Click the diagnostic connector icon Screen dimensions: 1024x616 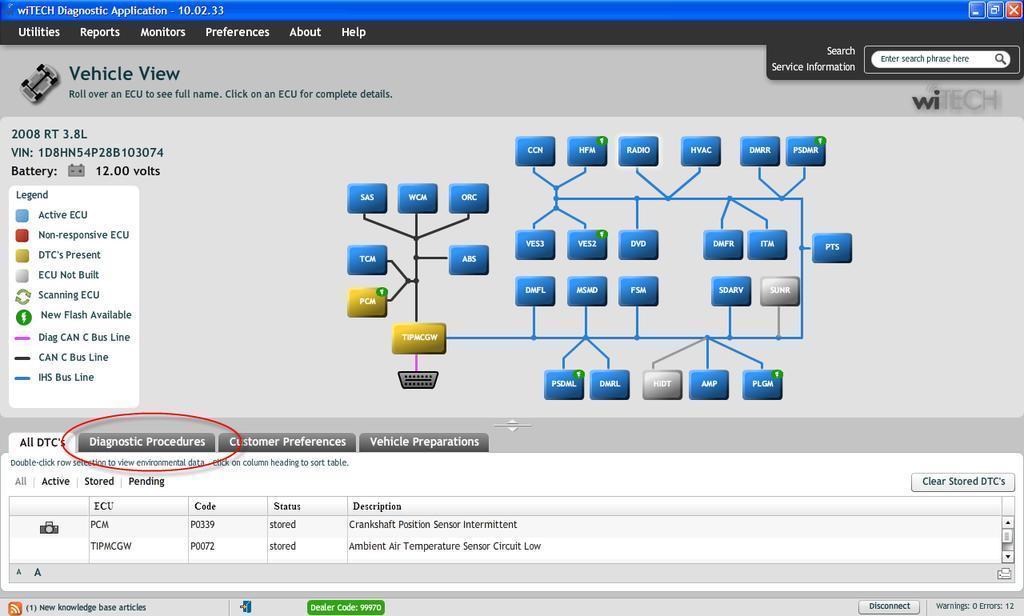pos(418,380)
